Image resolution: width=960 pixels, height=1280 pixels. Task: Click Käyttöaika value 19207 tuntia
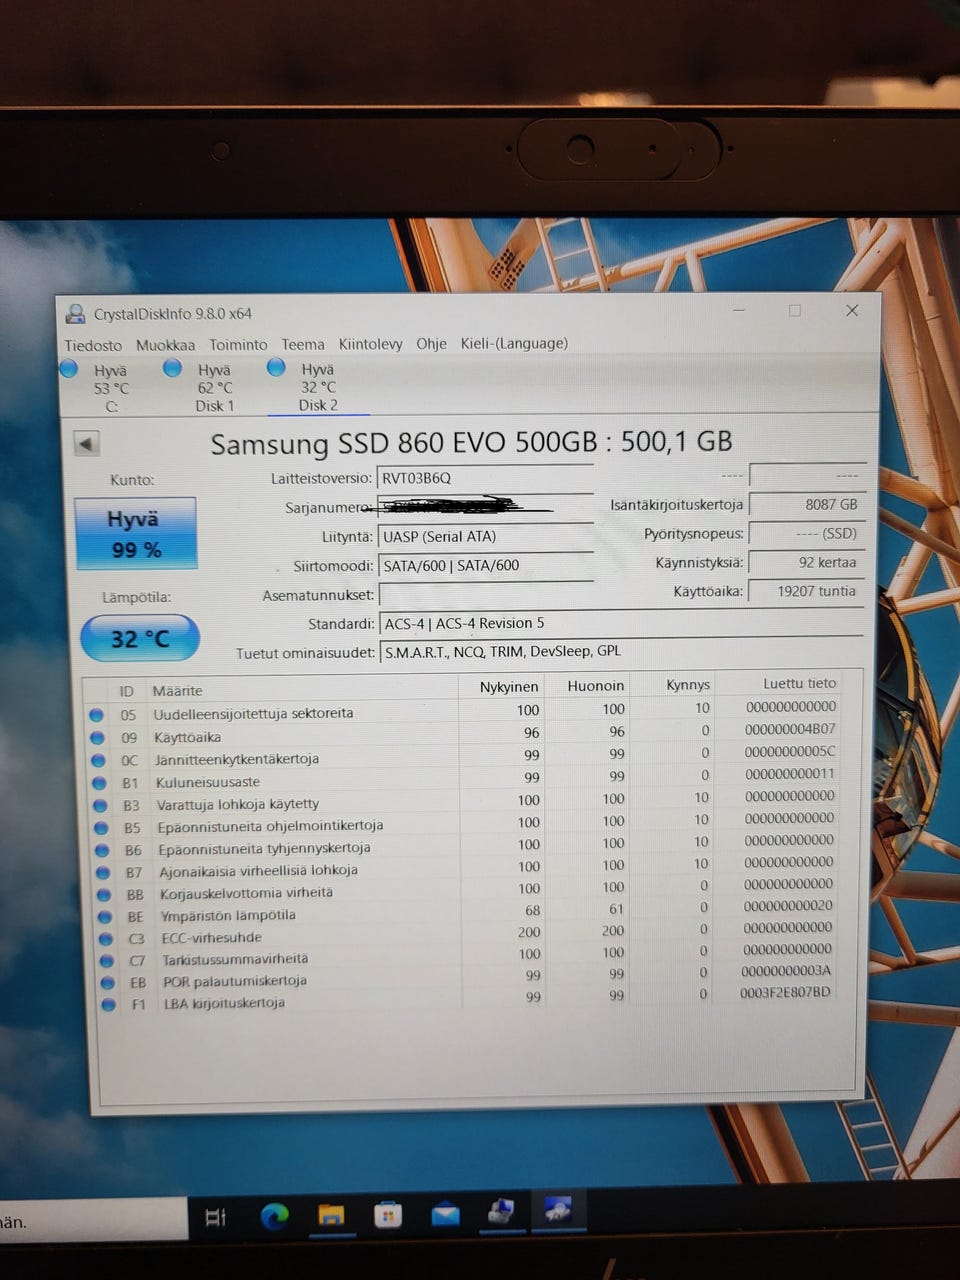tap(806, 591)
